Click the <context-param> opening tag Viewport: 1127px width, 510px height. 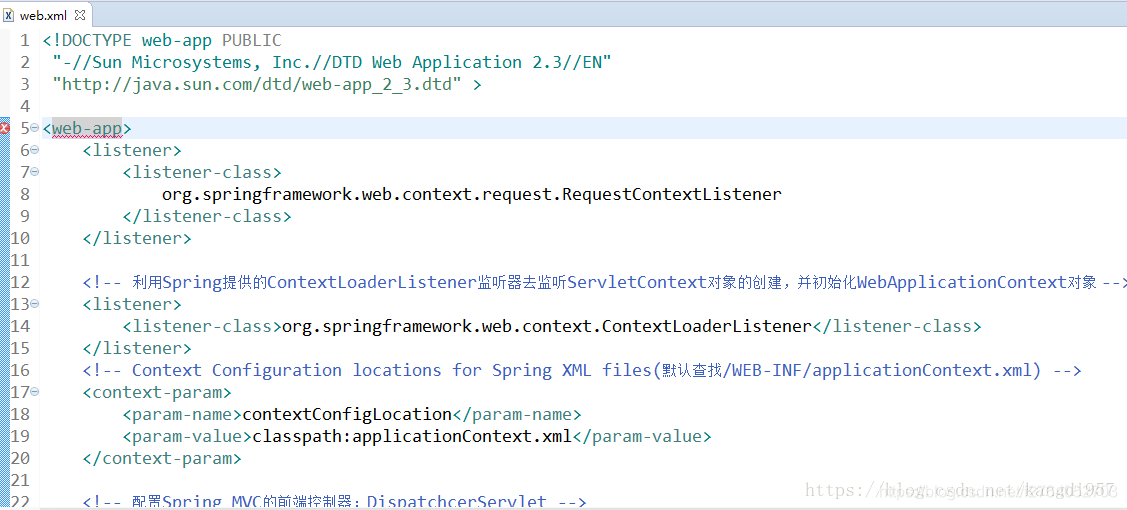[x=157, y=393]
